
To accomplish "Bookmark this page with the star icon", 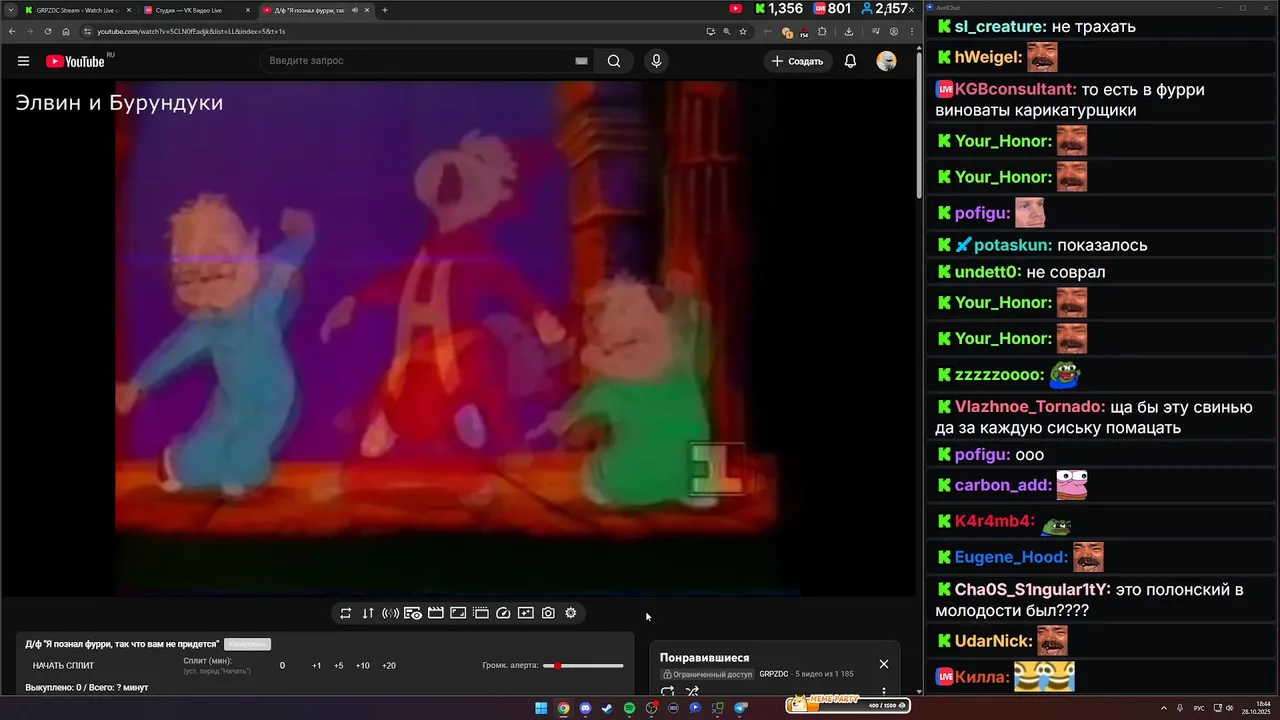I will click(x=743, y=31).
